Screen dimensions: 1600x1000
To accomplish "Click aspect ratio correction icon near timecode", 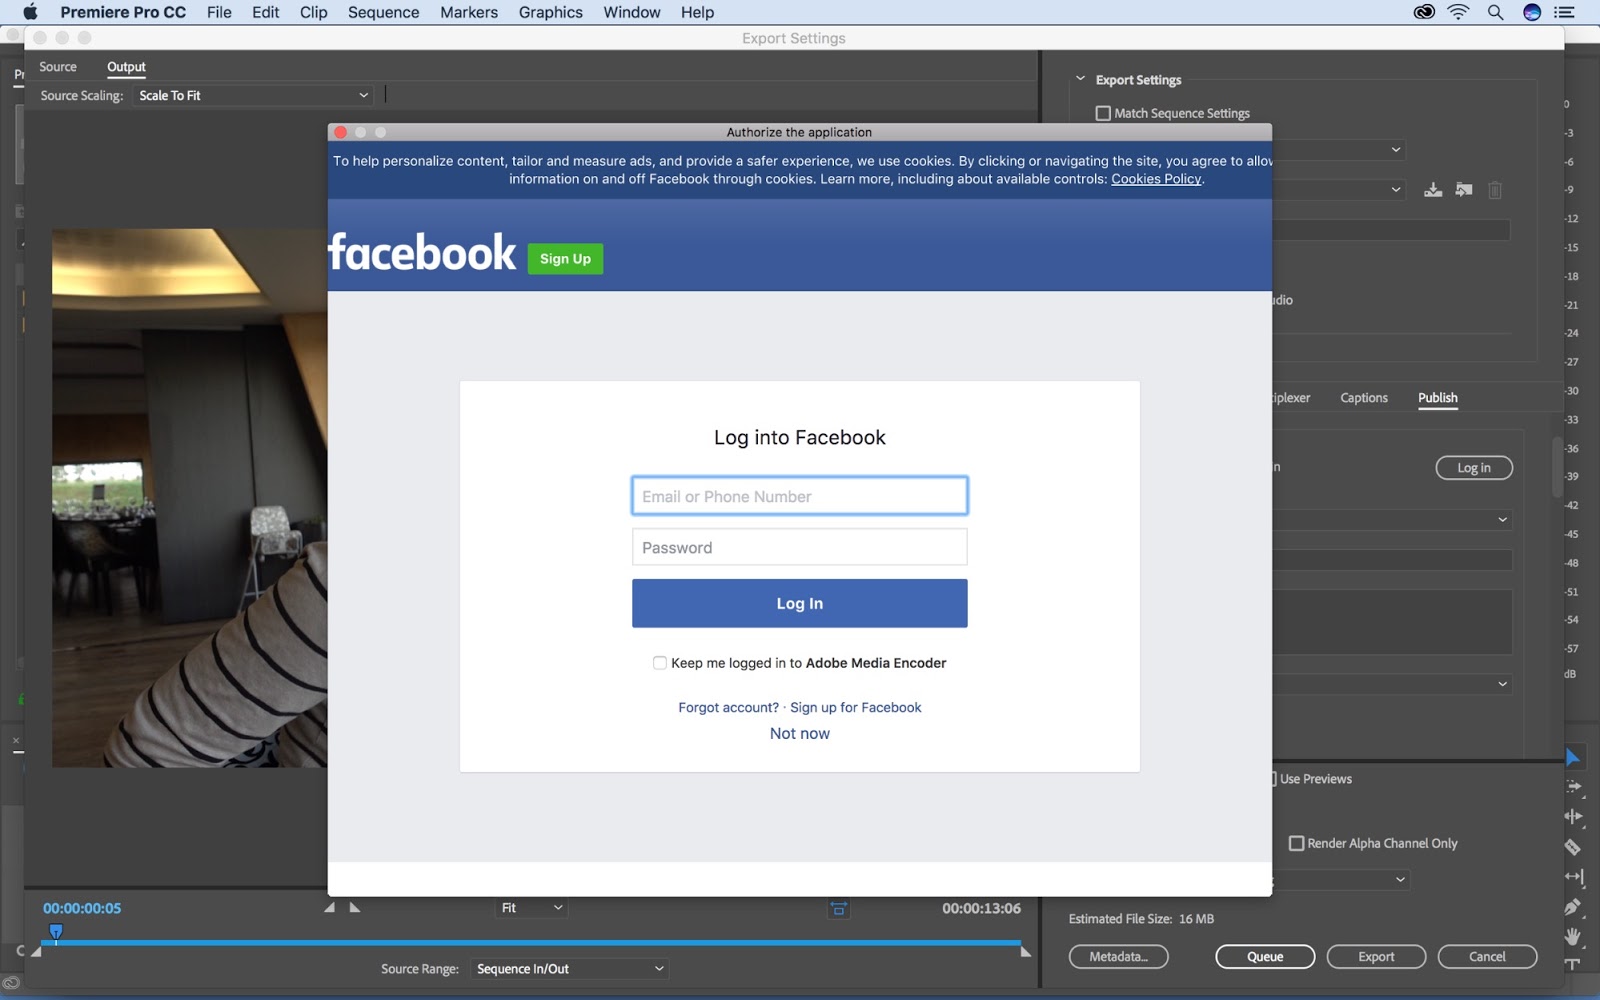I will tap(839, 908).
